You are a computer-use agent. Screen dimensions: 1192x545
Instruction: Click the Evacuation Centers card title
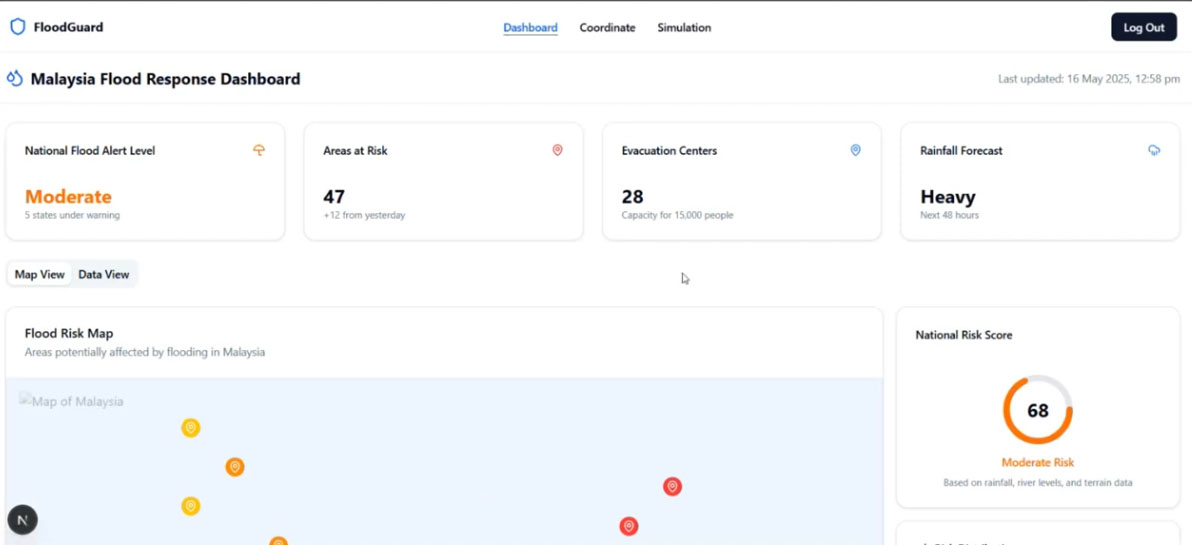point(669,151)
